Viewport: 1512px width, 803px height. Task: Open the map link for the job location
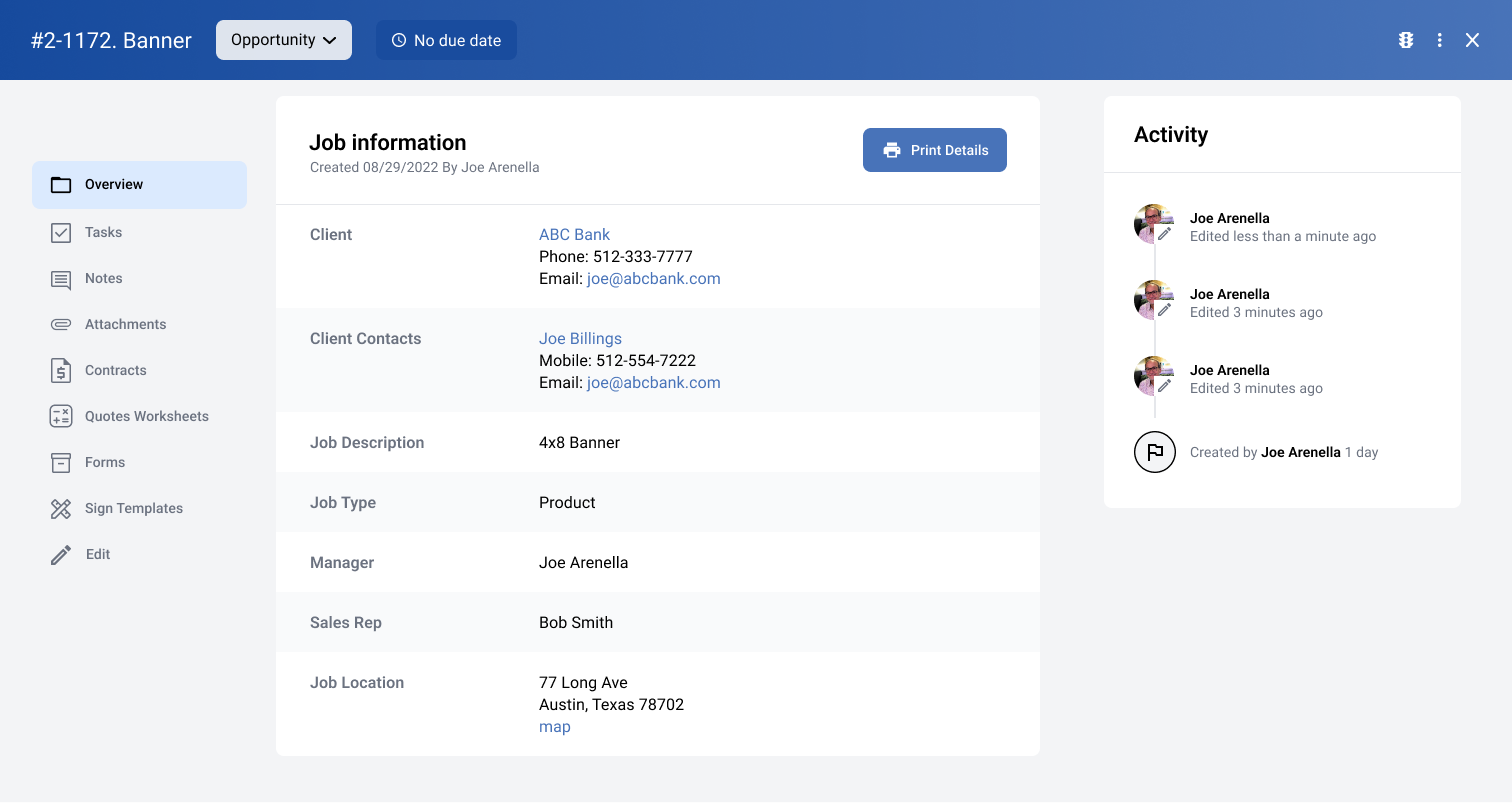click(x=554, y=726)
